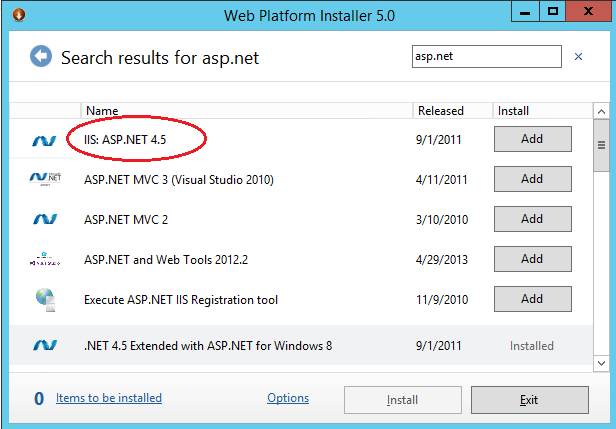616x429 pixels.
Task: Click the .NET 4.5 Extended row icon
Action: tap(45, 345)
